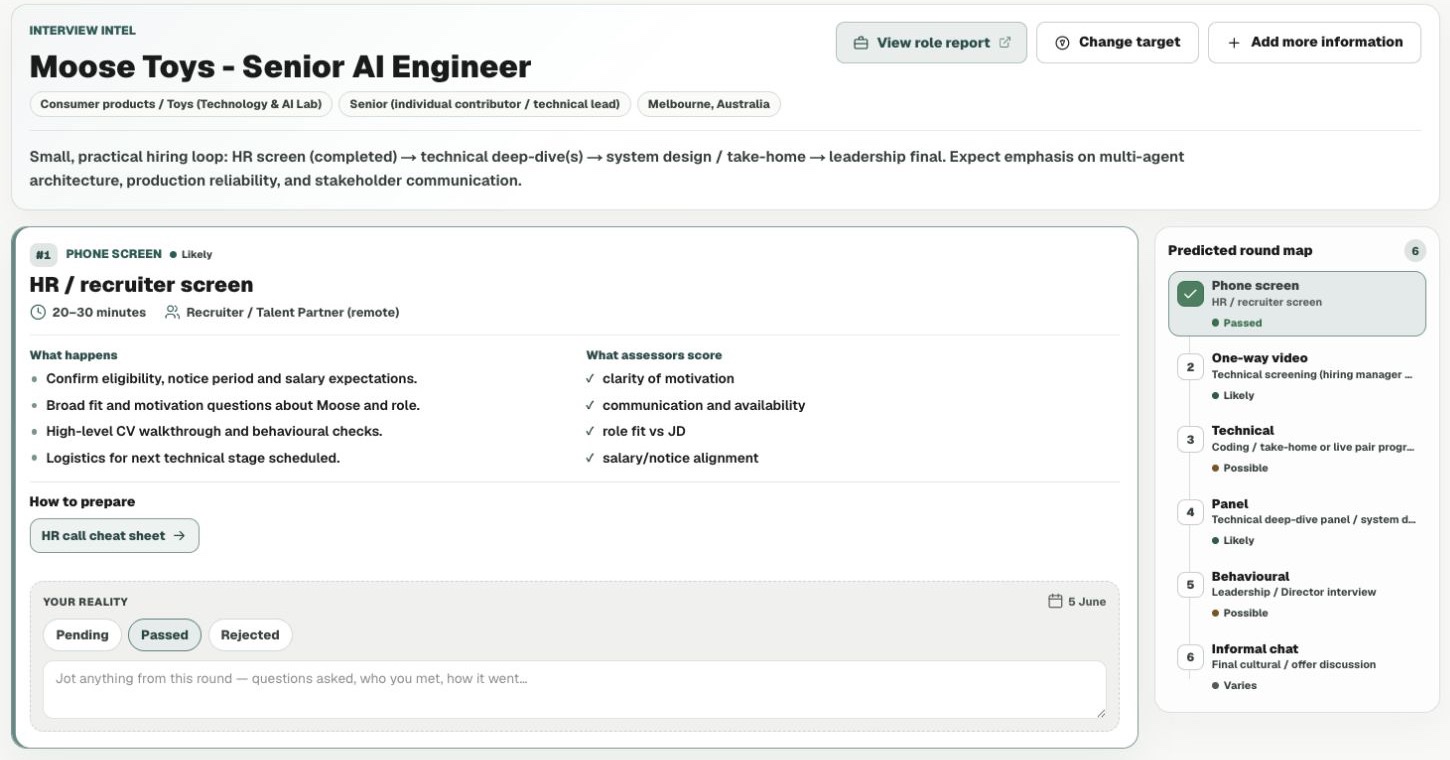Click the Senior individual contributor tag
1450x760 pixels.
click(485, 104)
